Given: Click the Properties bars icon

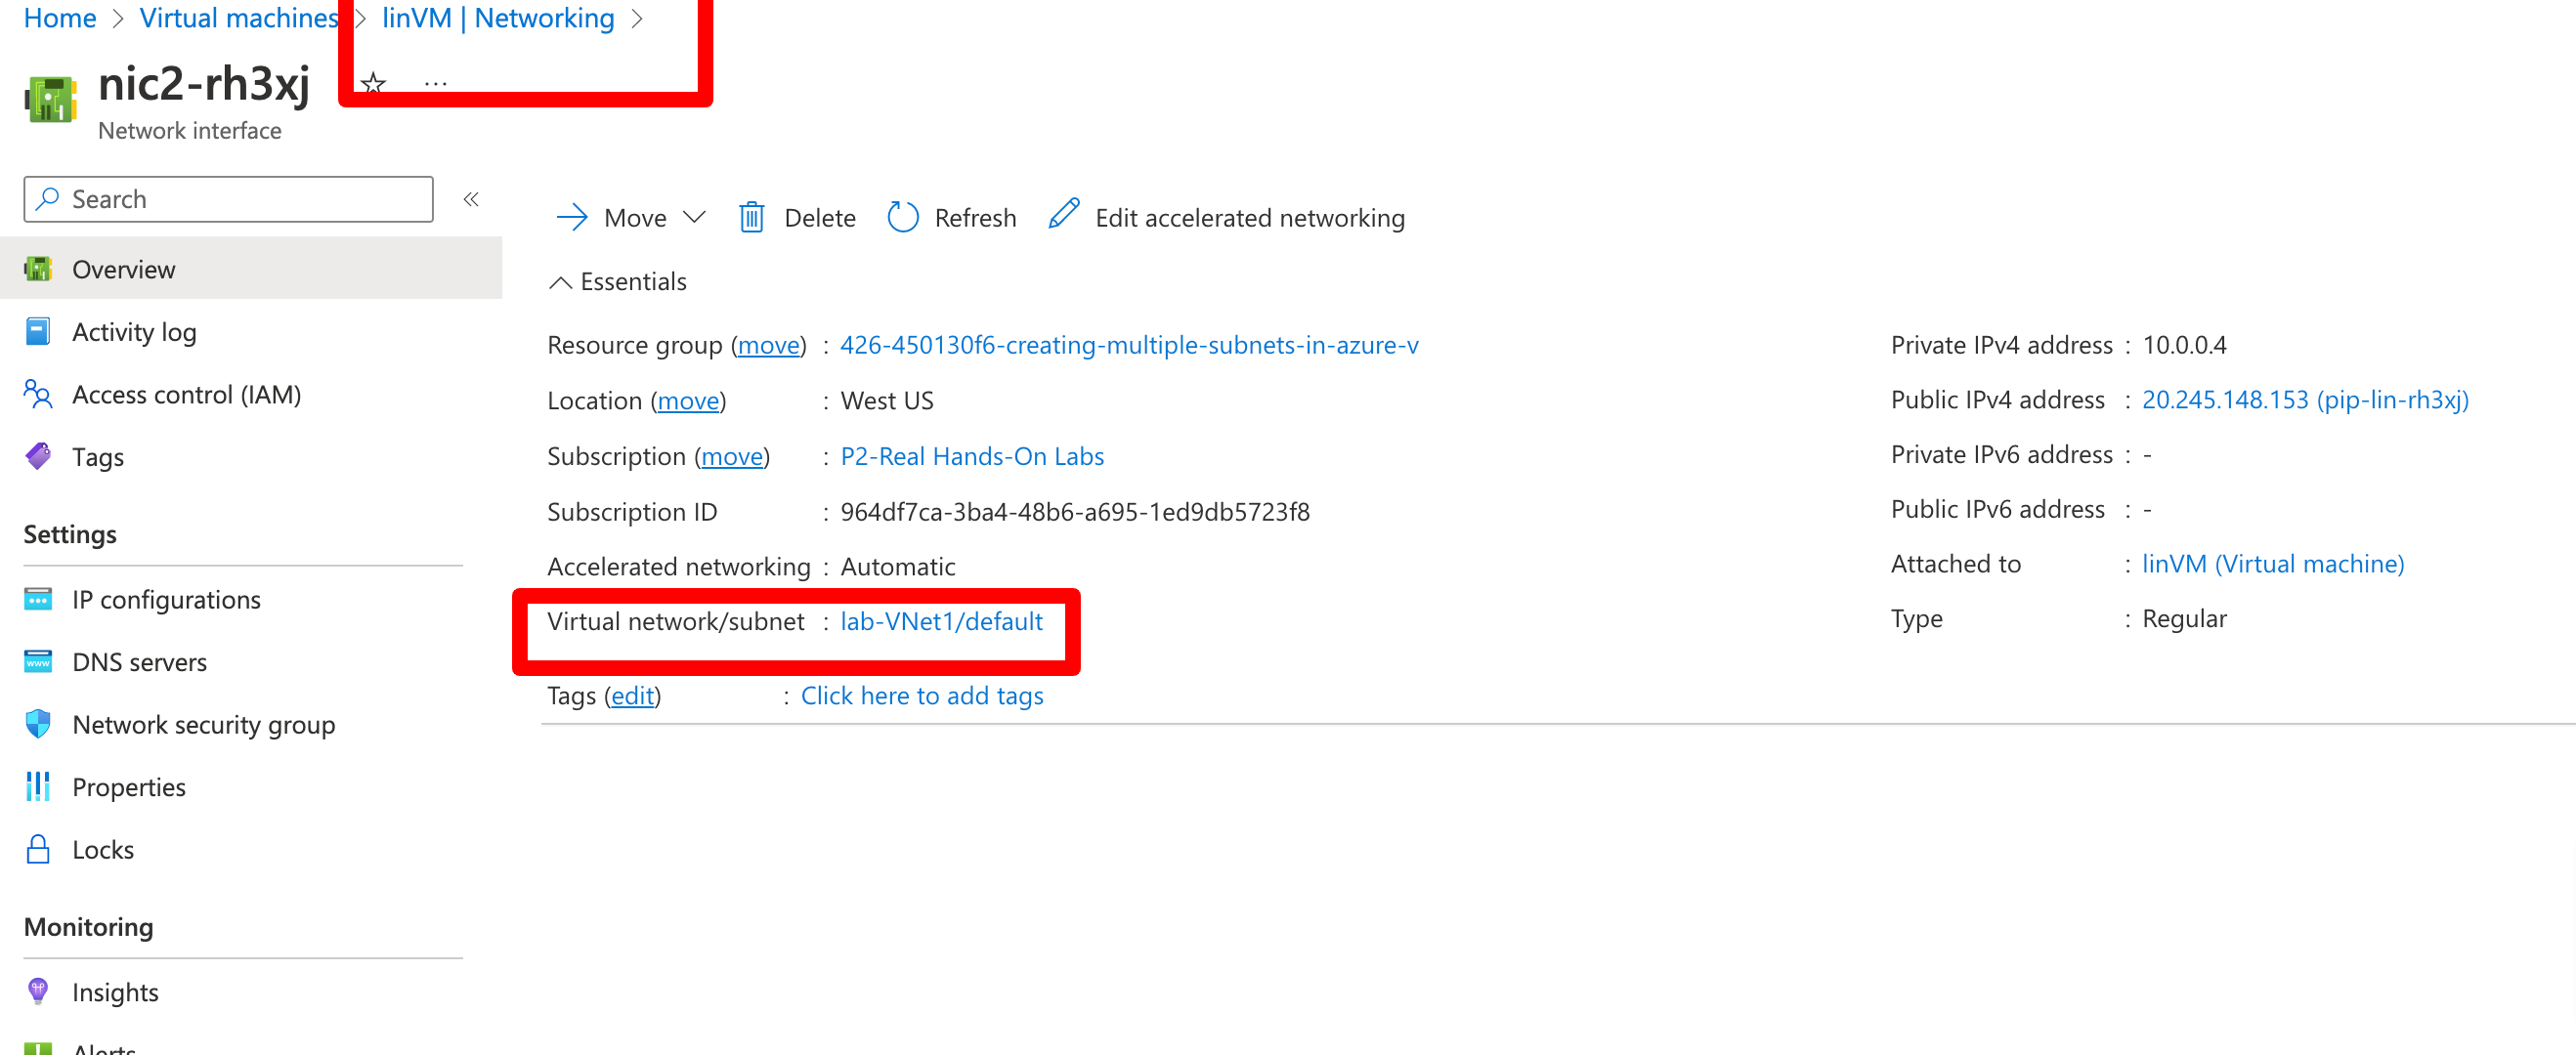Looking at the screenshot, I should (x=38, y=787).
